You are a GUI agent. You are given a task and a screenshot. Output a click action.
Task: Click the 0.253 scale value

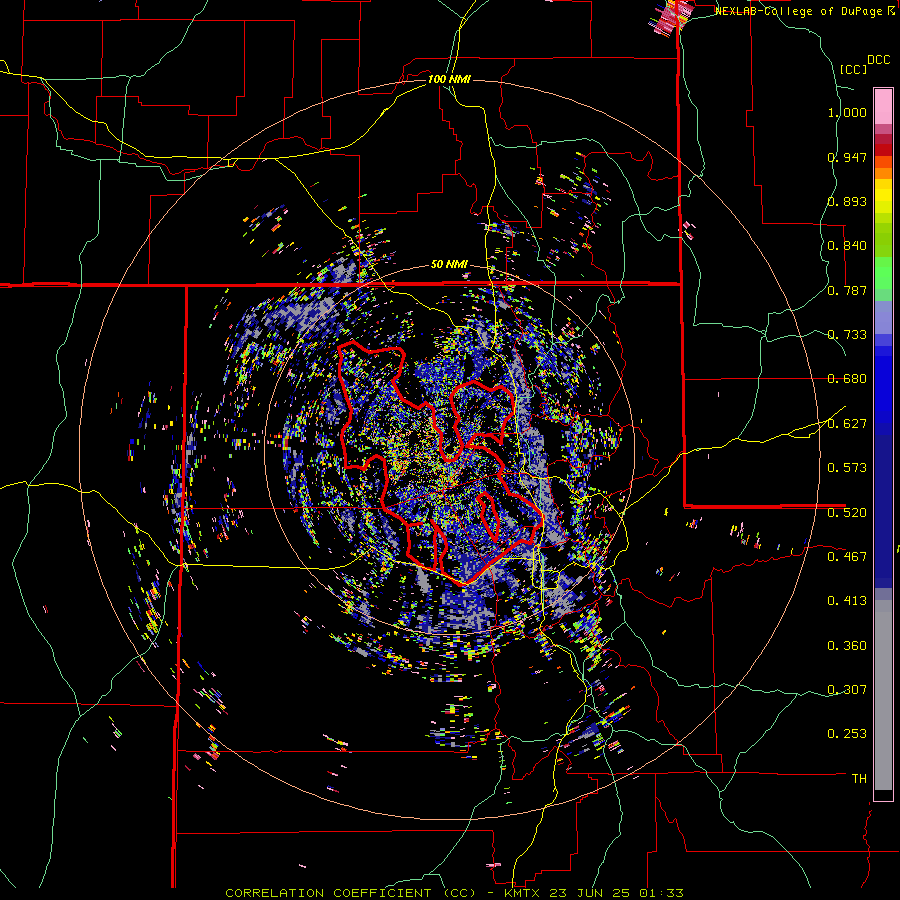tap(847, 734)
